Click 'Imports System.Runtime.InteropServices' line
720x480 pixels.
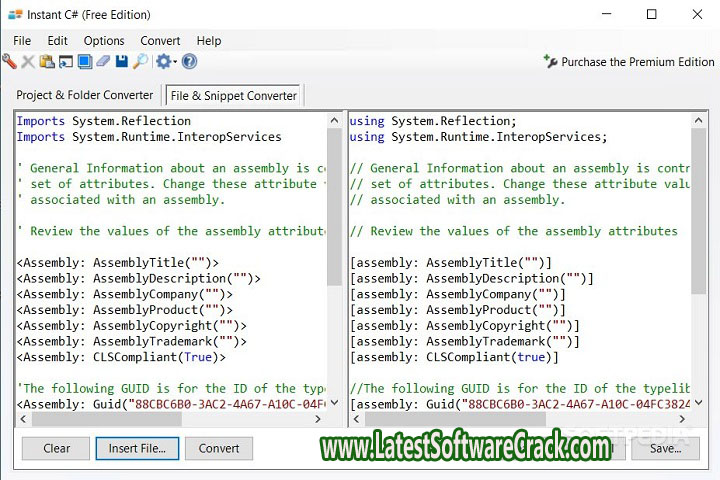pos(149,137)
